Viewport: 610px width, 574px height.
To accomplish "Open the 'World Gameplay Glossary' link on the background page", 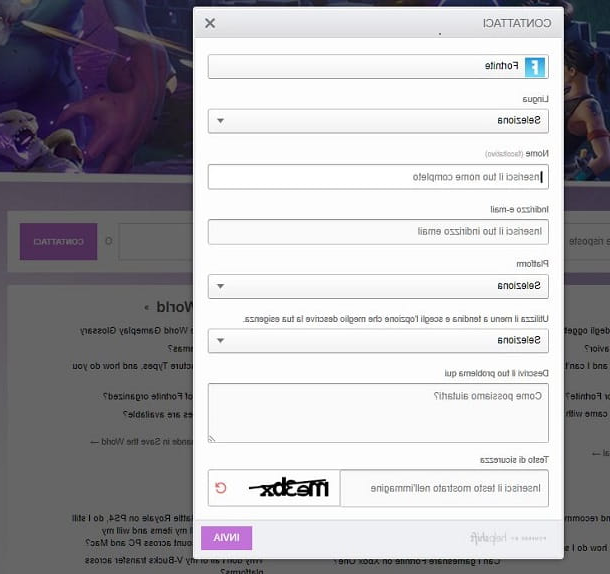I will click(136, 331).
